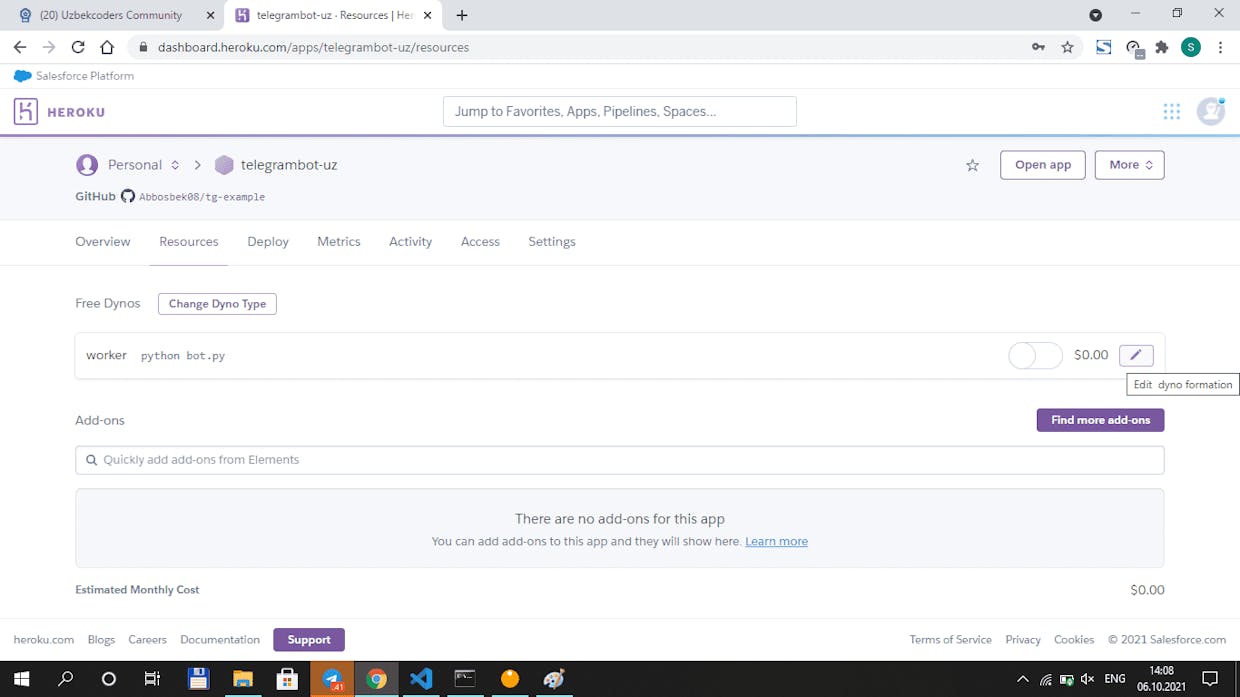Switch to the Uzbekcoders Community browser tab
Screen dimensions: 1240x697
[112, 15]
